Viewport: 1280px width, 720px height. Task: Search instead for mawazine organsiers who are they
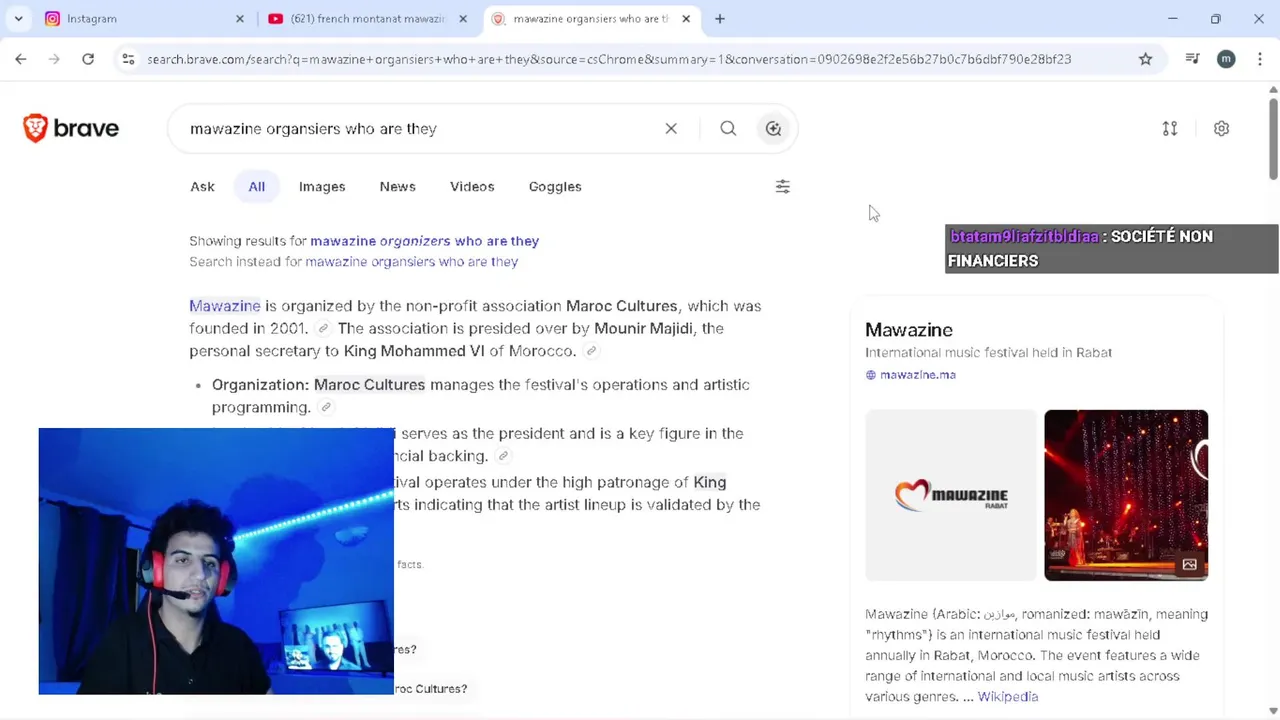[x=411, y=262]
